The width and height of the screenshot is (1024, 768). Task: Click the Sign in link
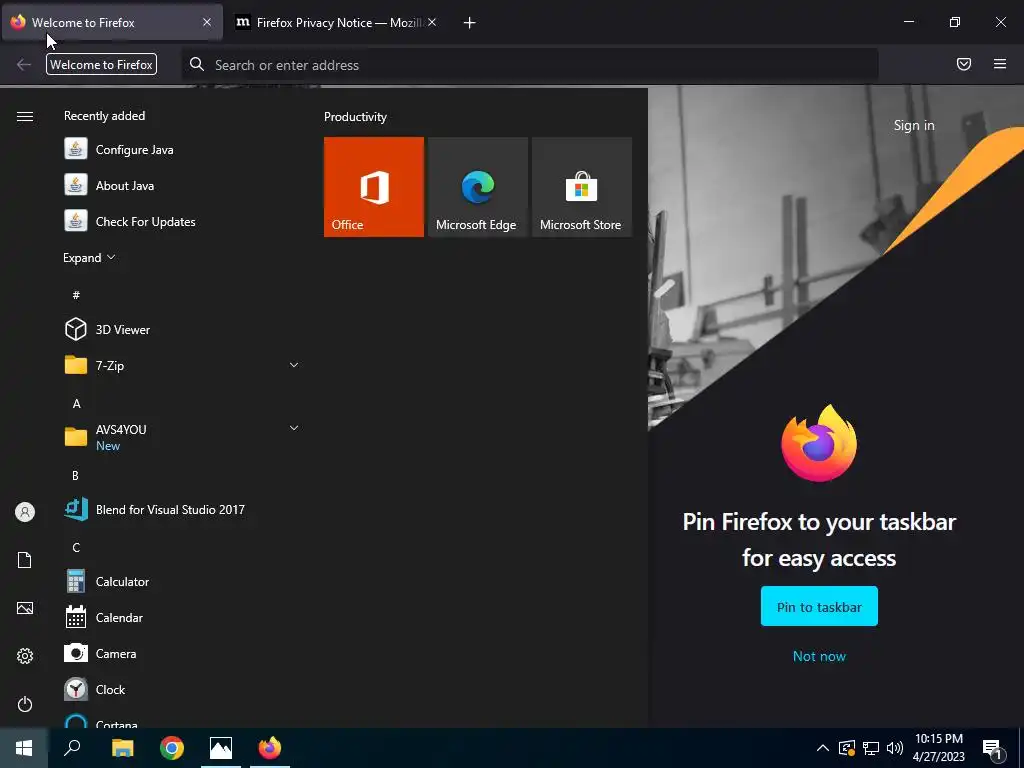click(914, 125)
